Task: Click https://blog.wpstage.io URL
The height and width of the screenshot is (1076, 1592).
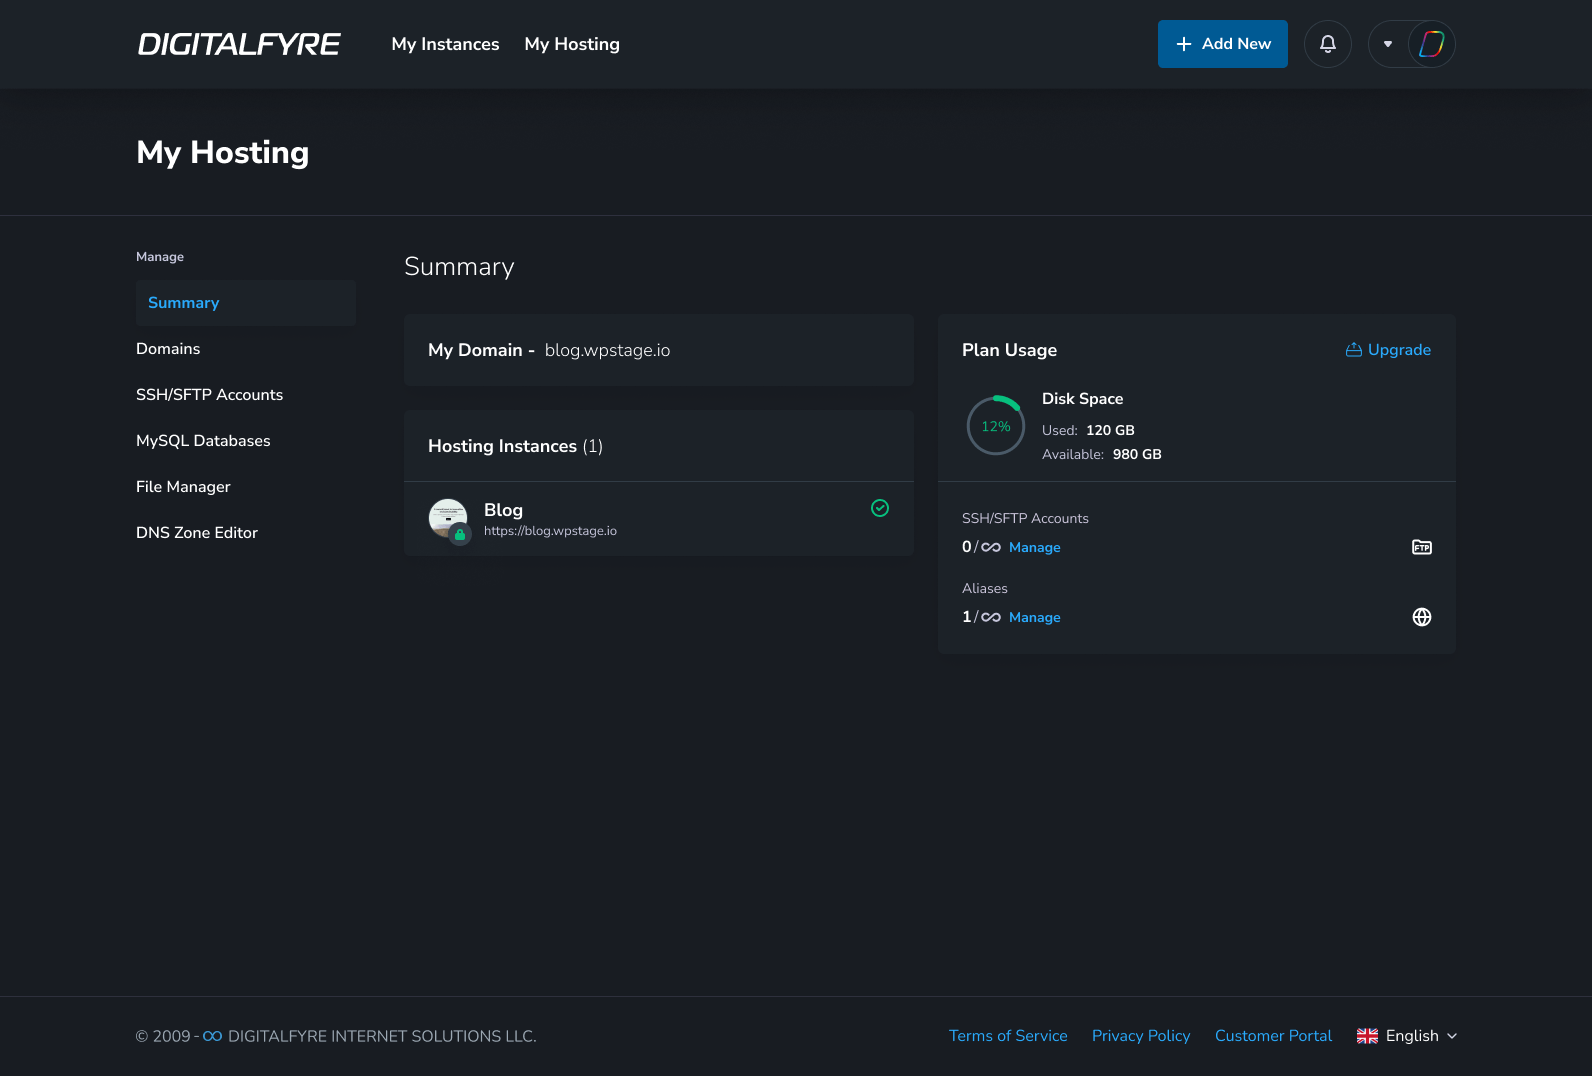Action: pyautogui.click(x=550, y=531)
